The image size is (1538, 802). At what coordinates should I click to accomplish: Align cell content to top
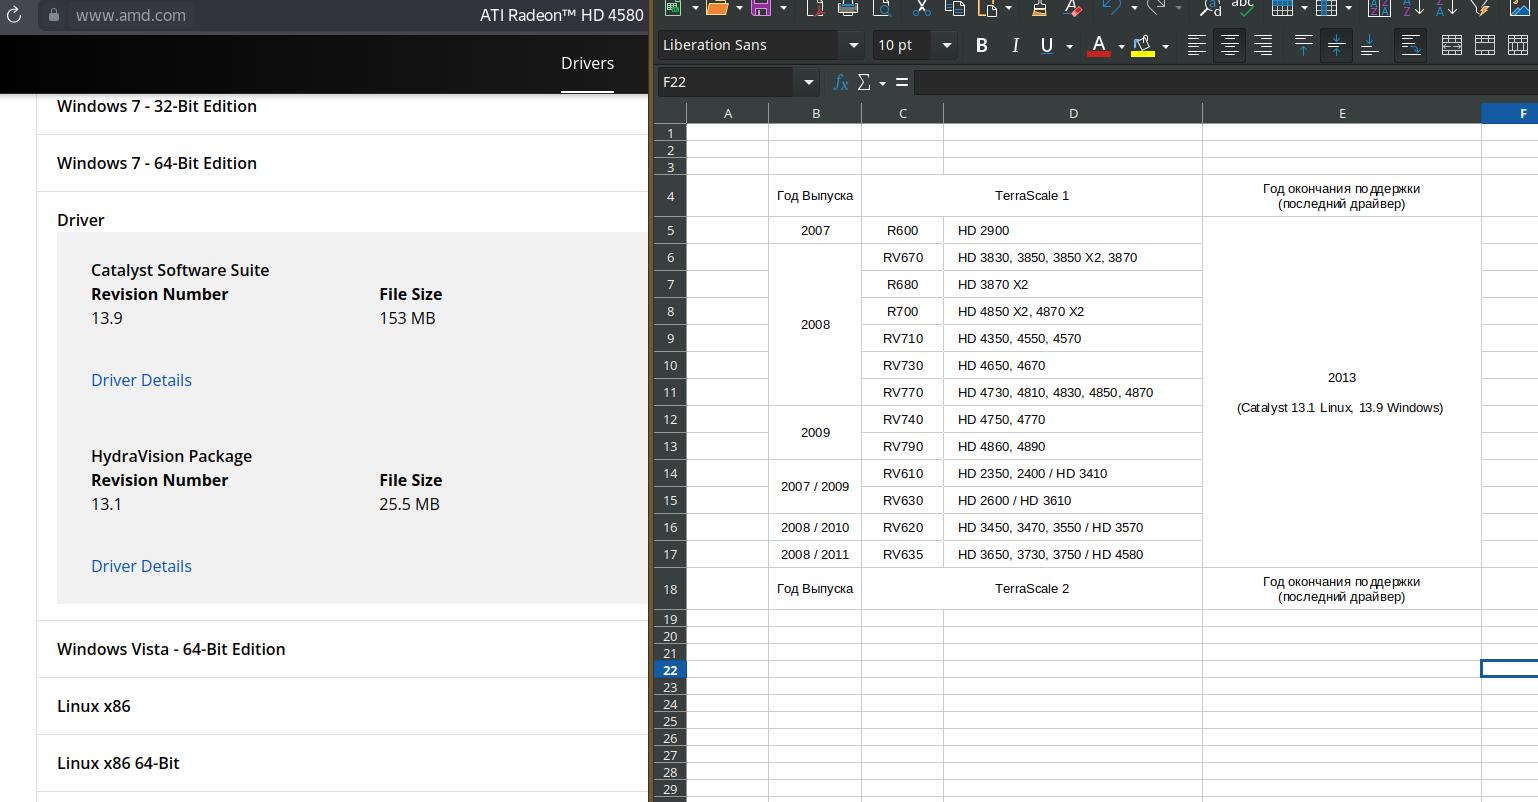pos(1303,45)
